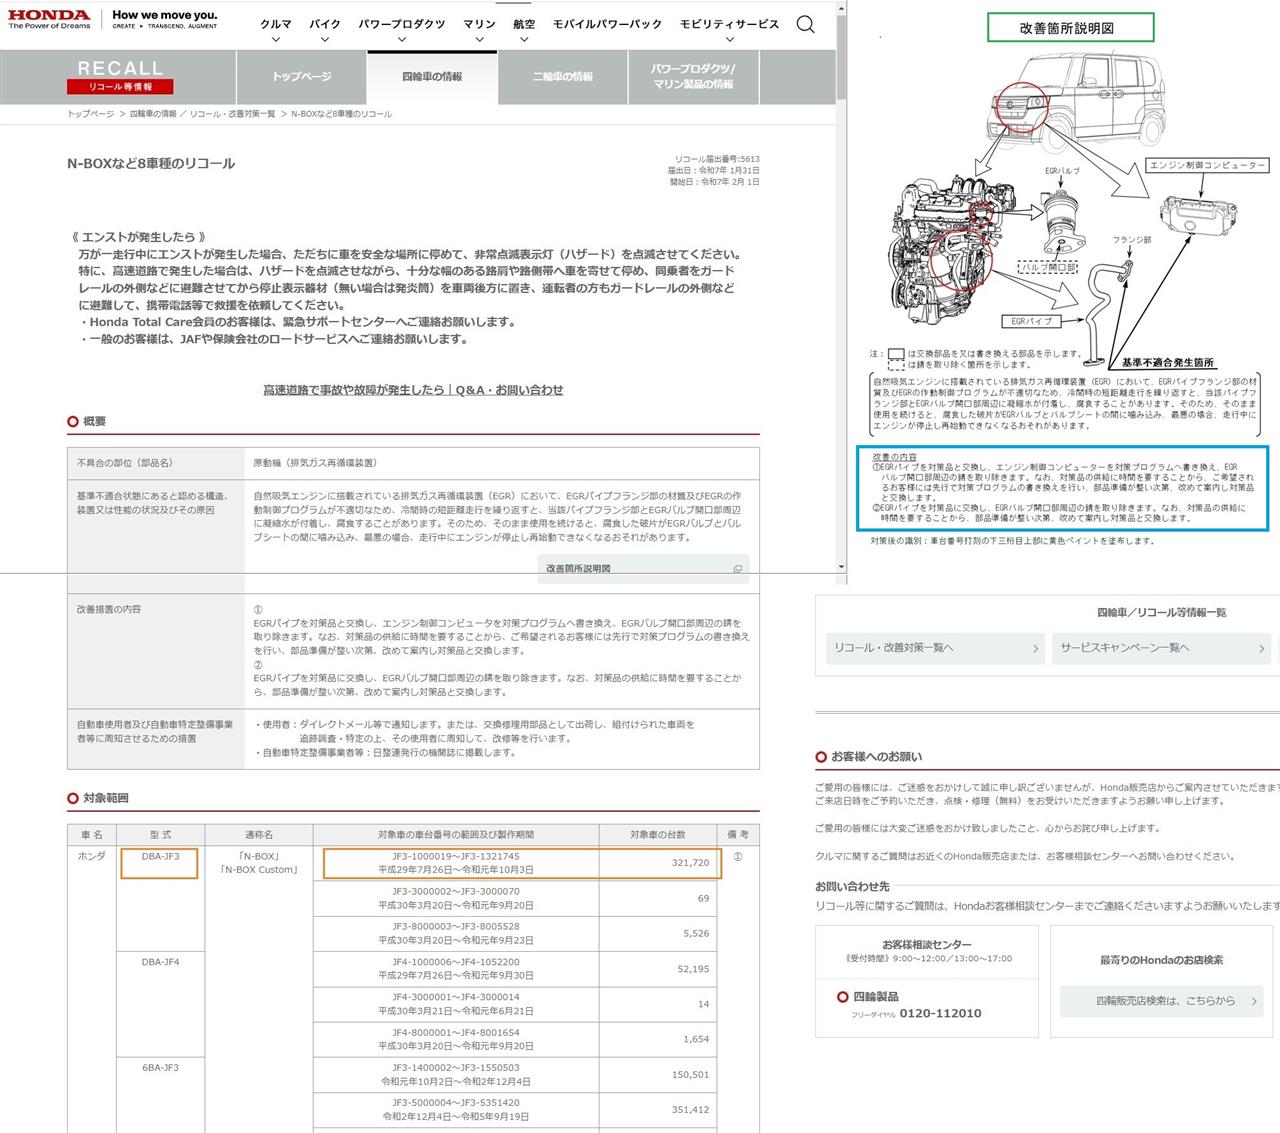Select the エンジン制御コンピューター diagram label
The width and height of the screenshot is (1280, 1133).
(1207, 165)
